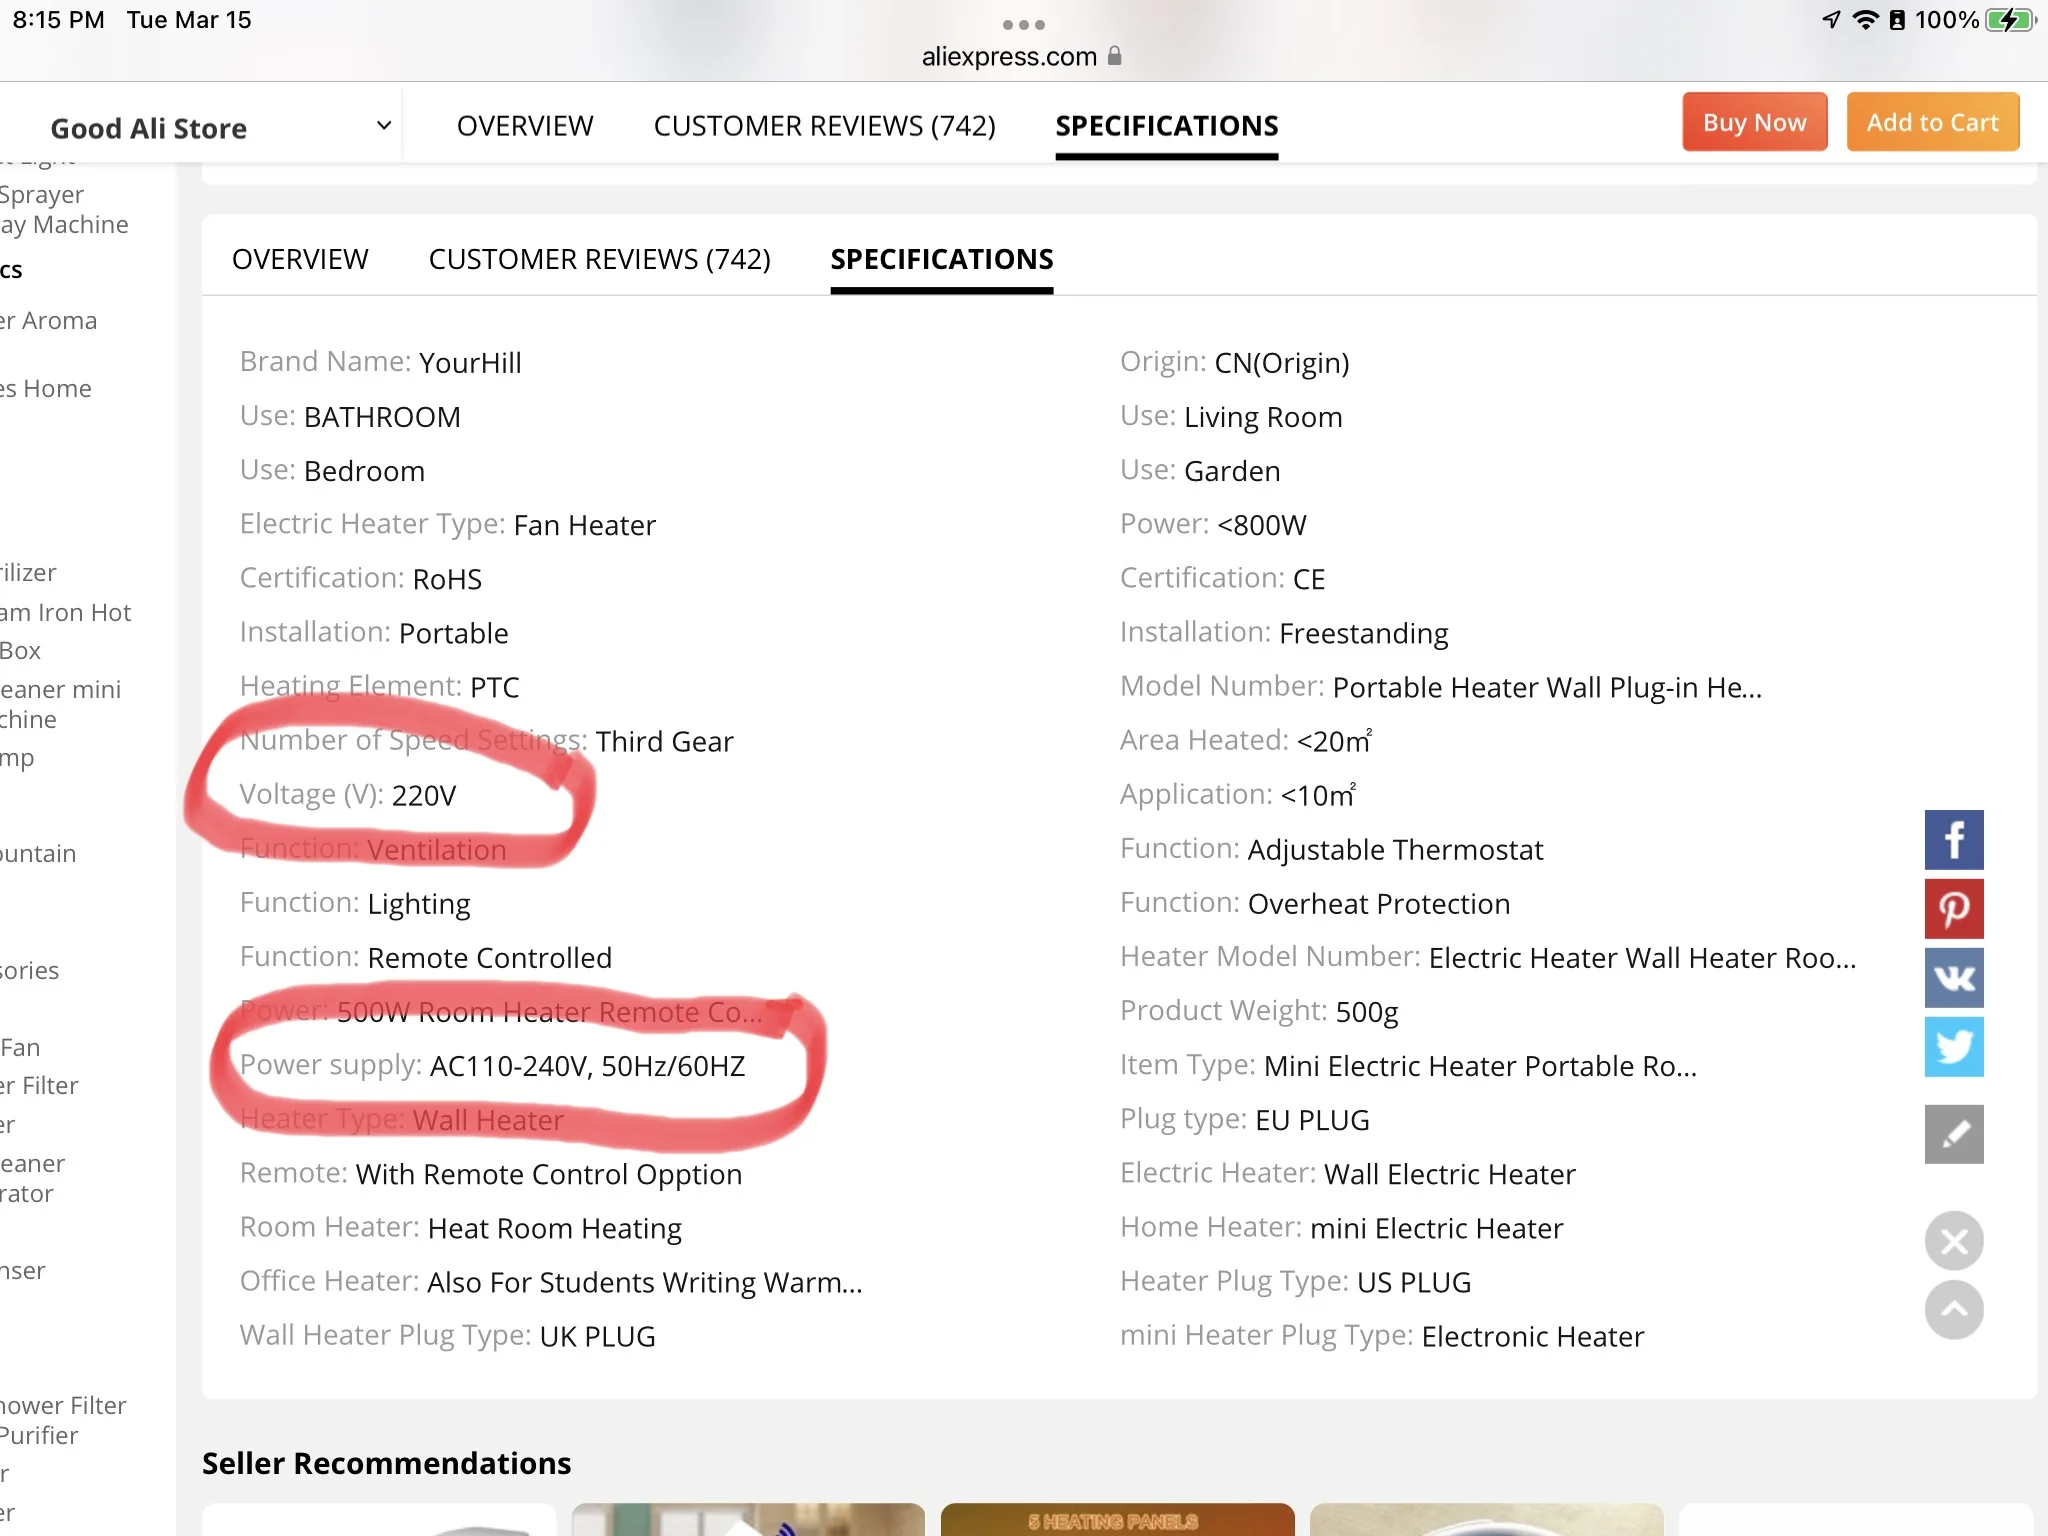
Task: Open the pencil edit feedback icon
Action: pyautogui.click(x=1953, y=1134)
